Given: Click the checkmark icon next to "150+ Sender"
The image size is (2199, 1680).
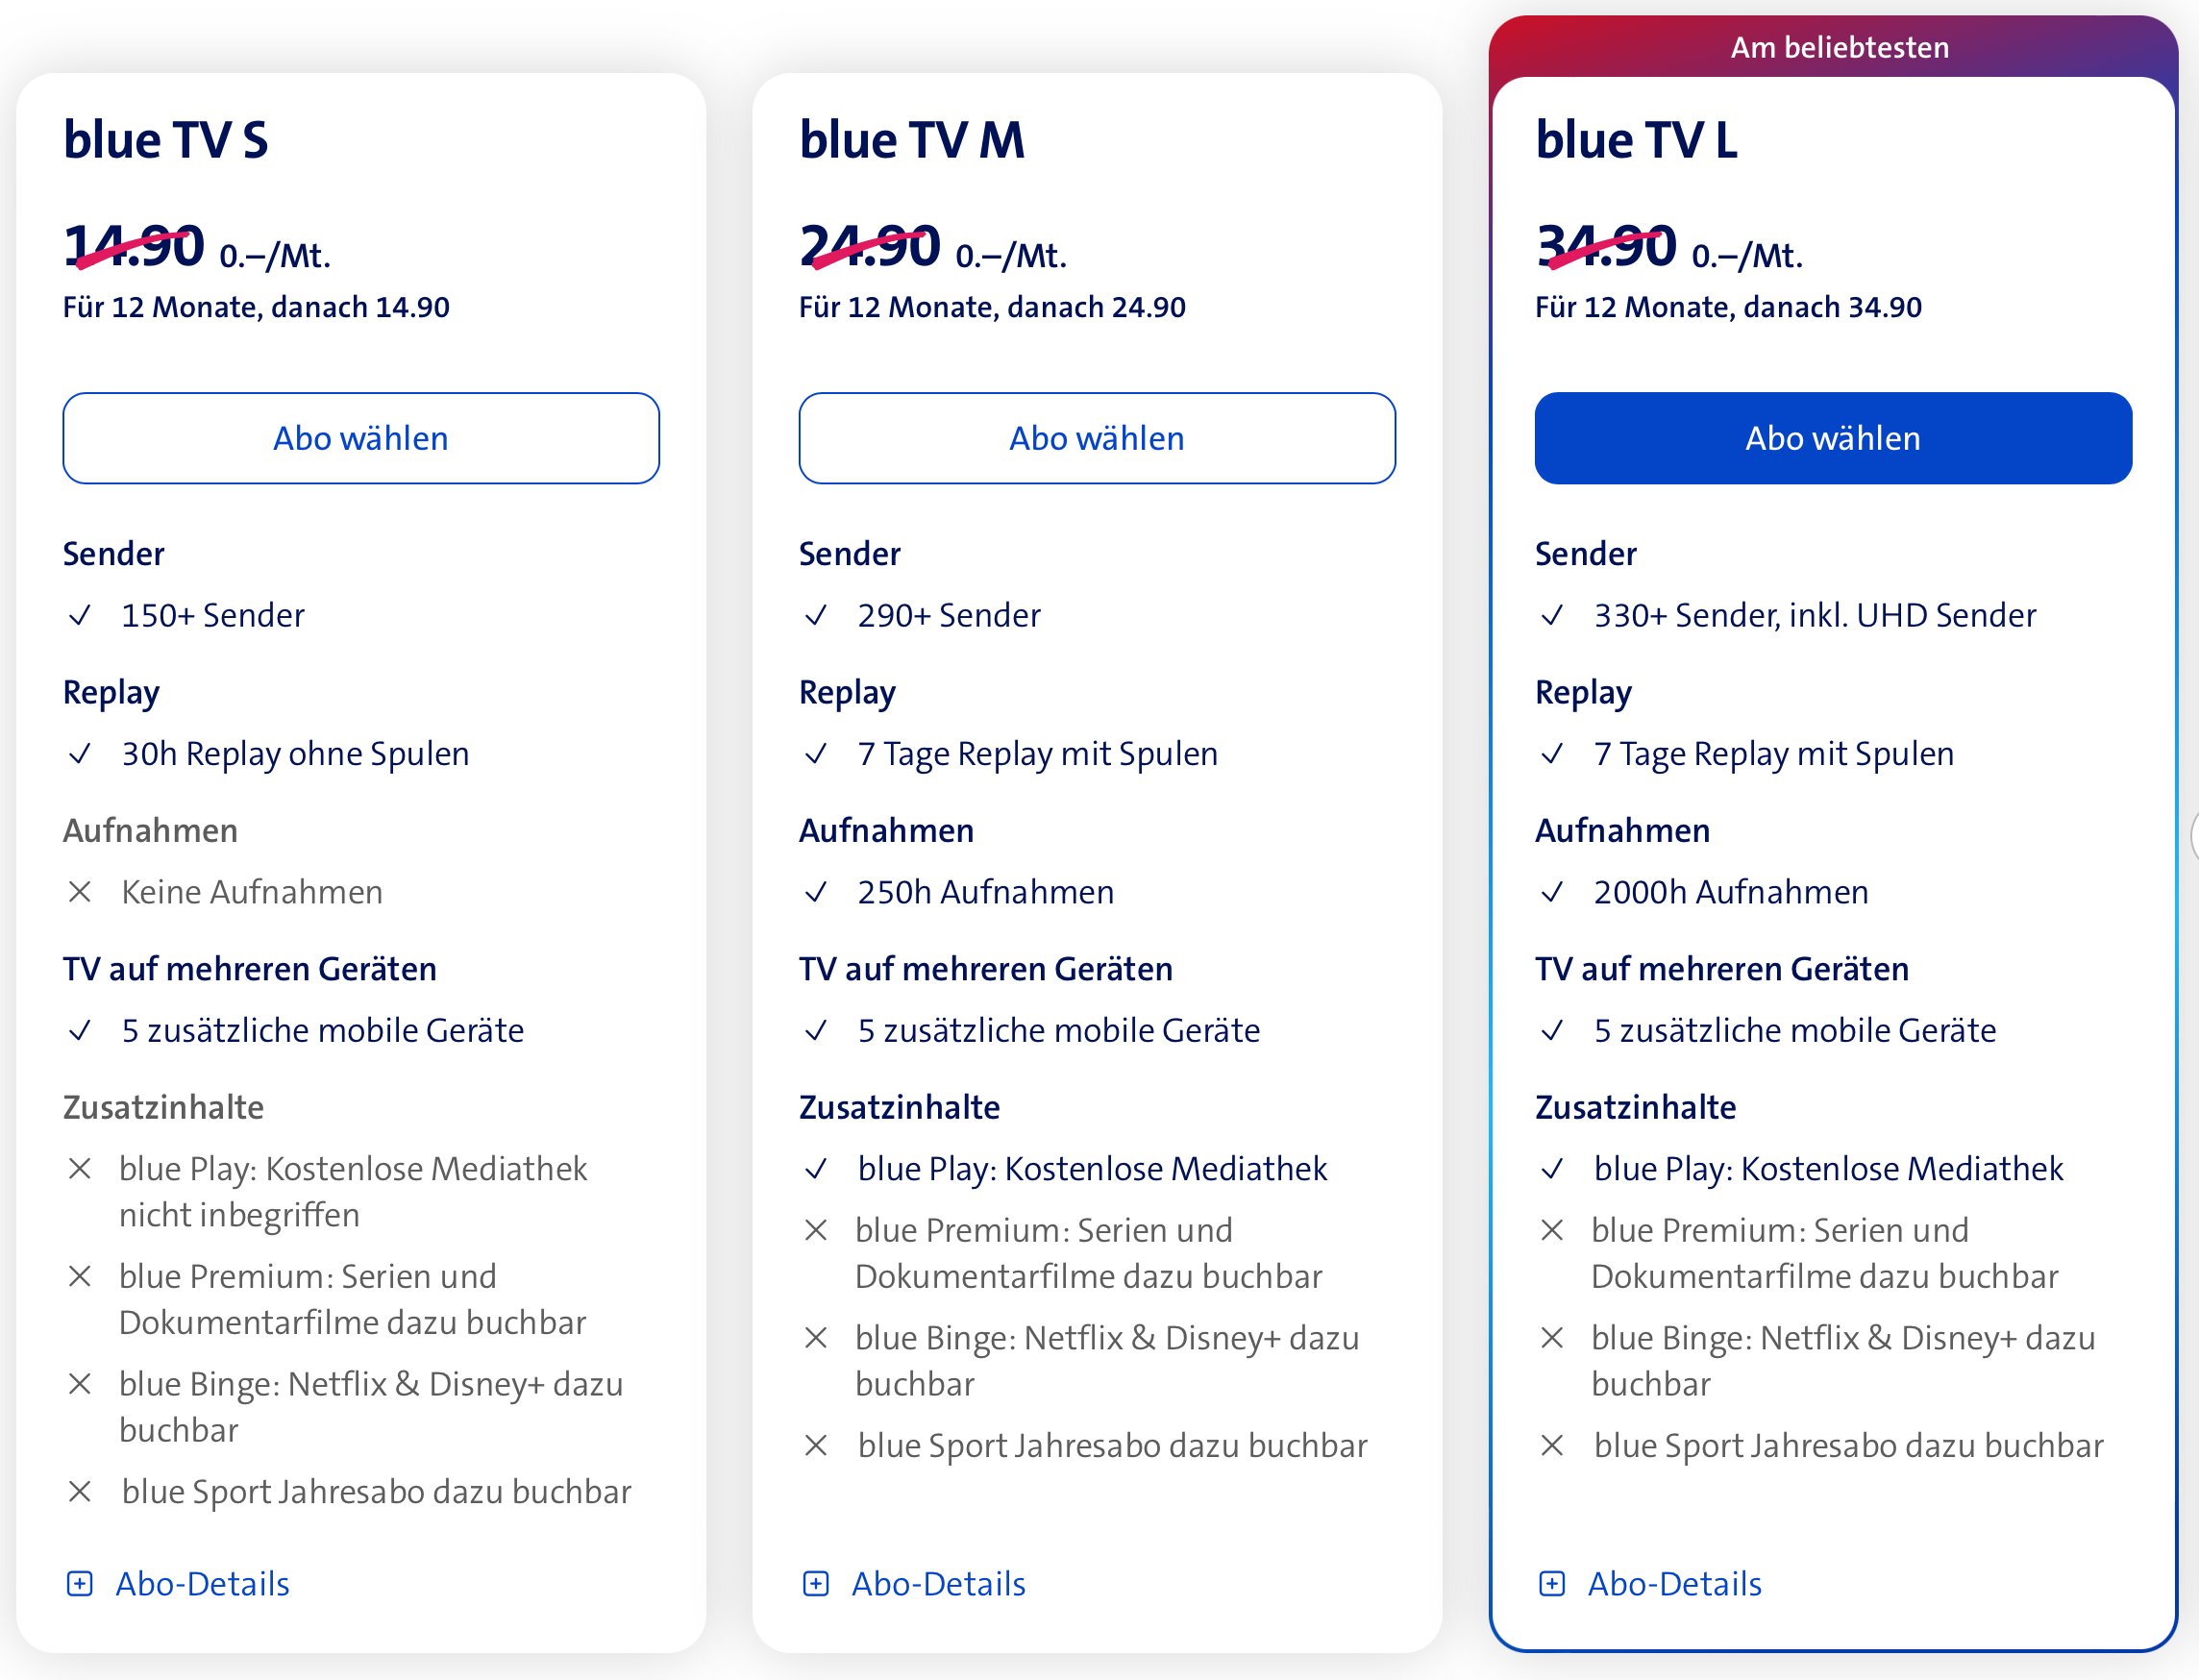Looking at the screenshot, I should [81, 615].
